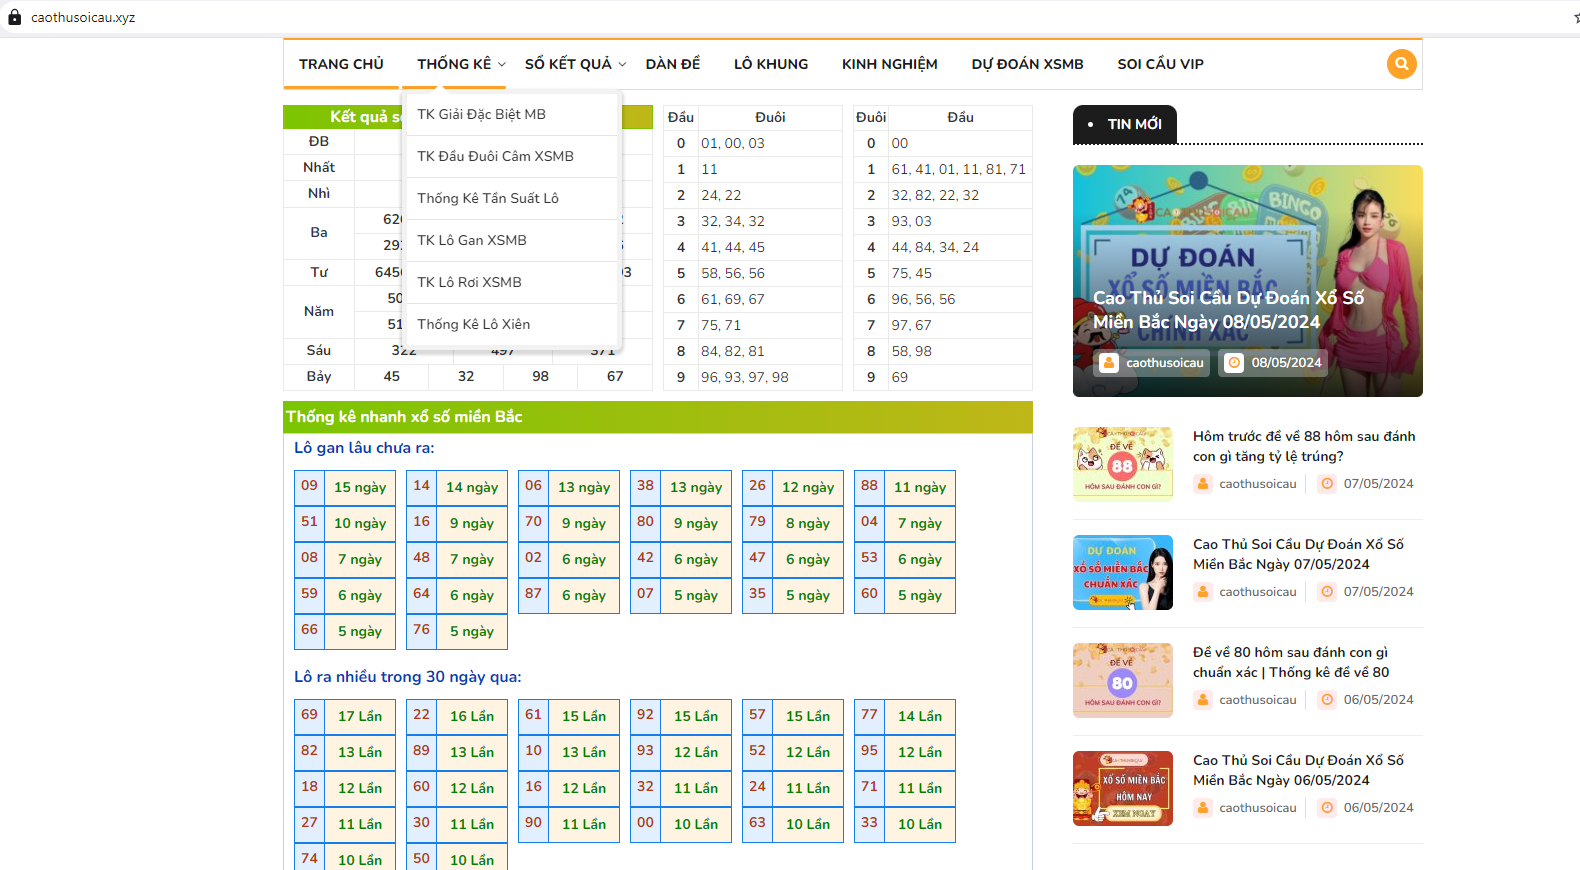Image resolution: width=1580 pixels, height=870 pixels.
Task: Open Cao Thủ Soi Cầu 06/05/2024 article
Action: tap(1298, 770)
